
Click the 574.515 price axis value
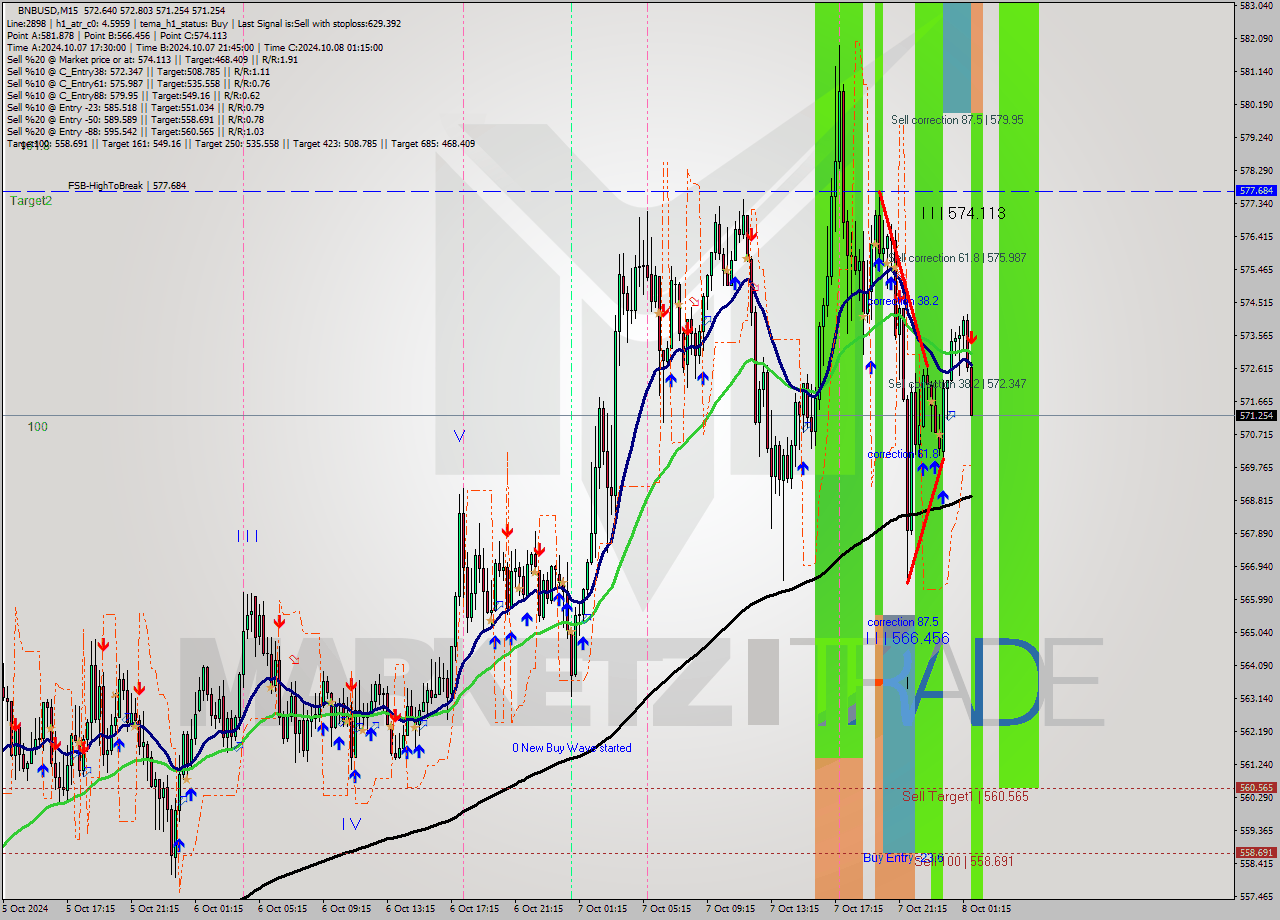[x=1256, y=302]
